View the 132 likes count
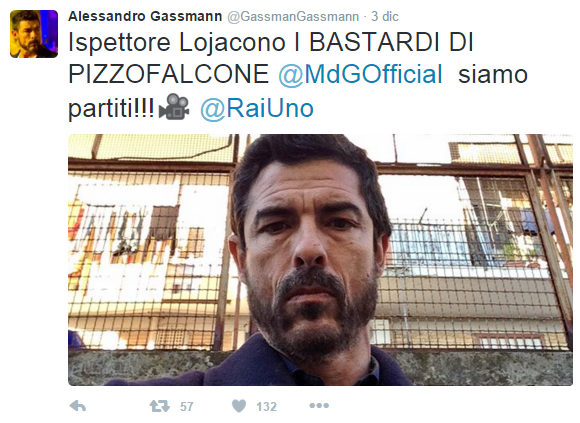 (266, 407)
